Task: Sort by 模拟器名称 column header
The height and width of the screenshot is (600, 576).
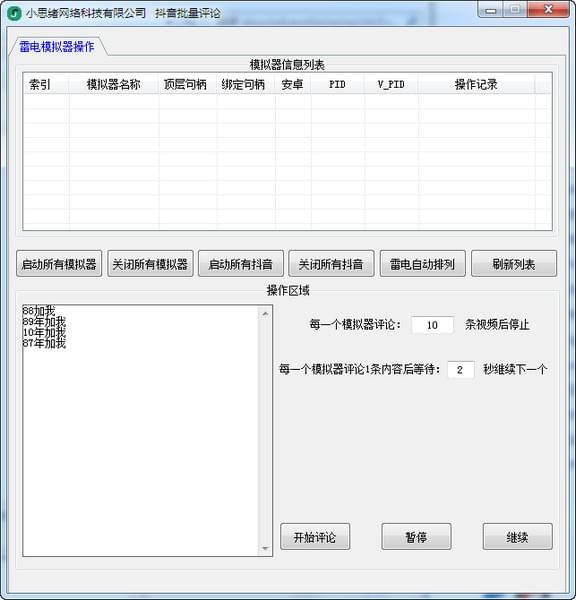Action: (114, 84)
